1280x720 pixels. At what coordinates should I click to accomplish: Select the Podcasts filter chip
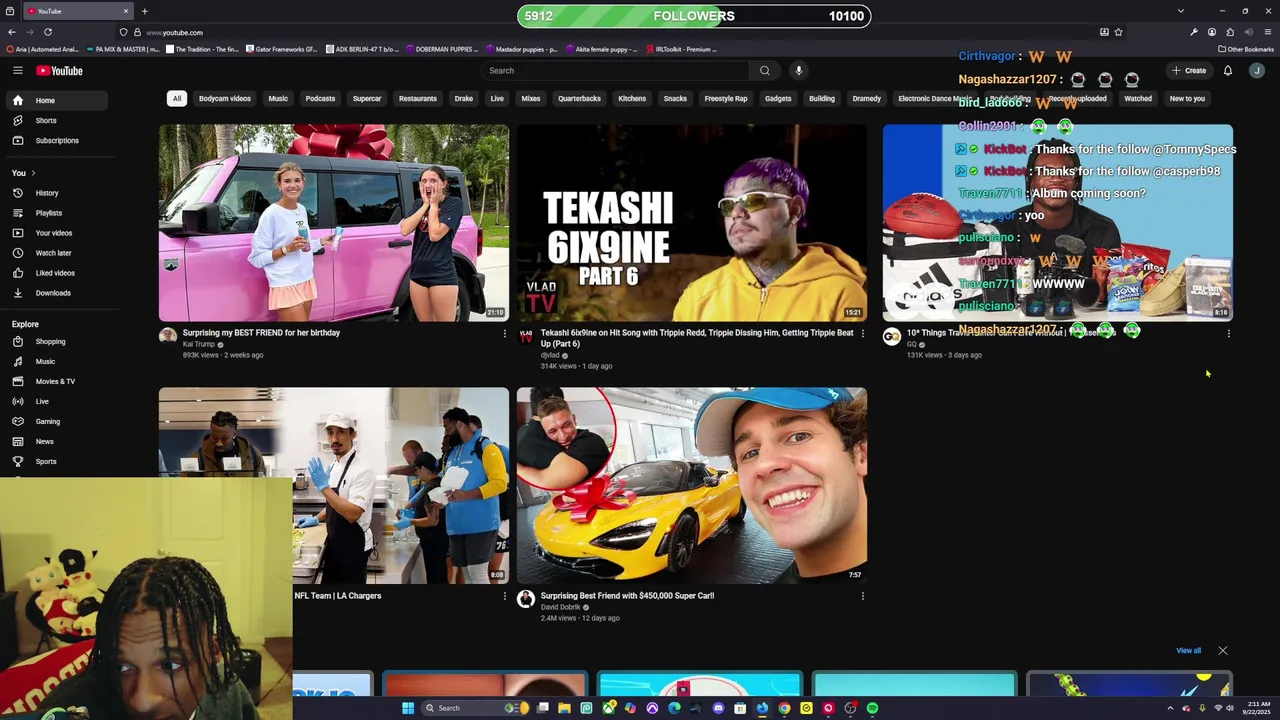[320, 98]
